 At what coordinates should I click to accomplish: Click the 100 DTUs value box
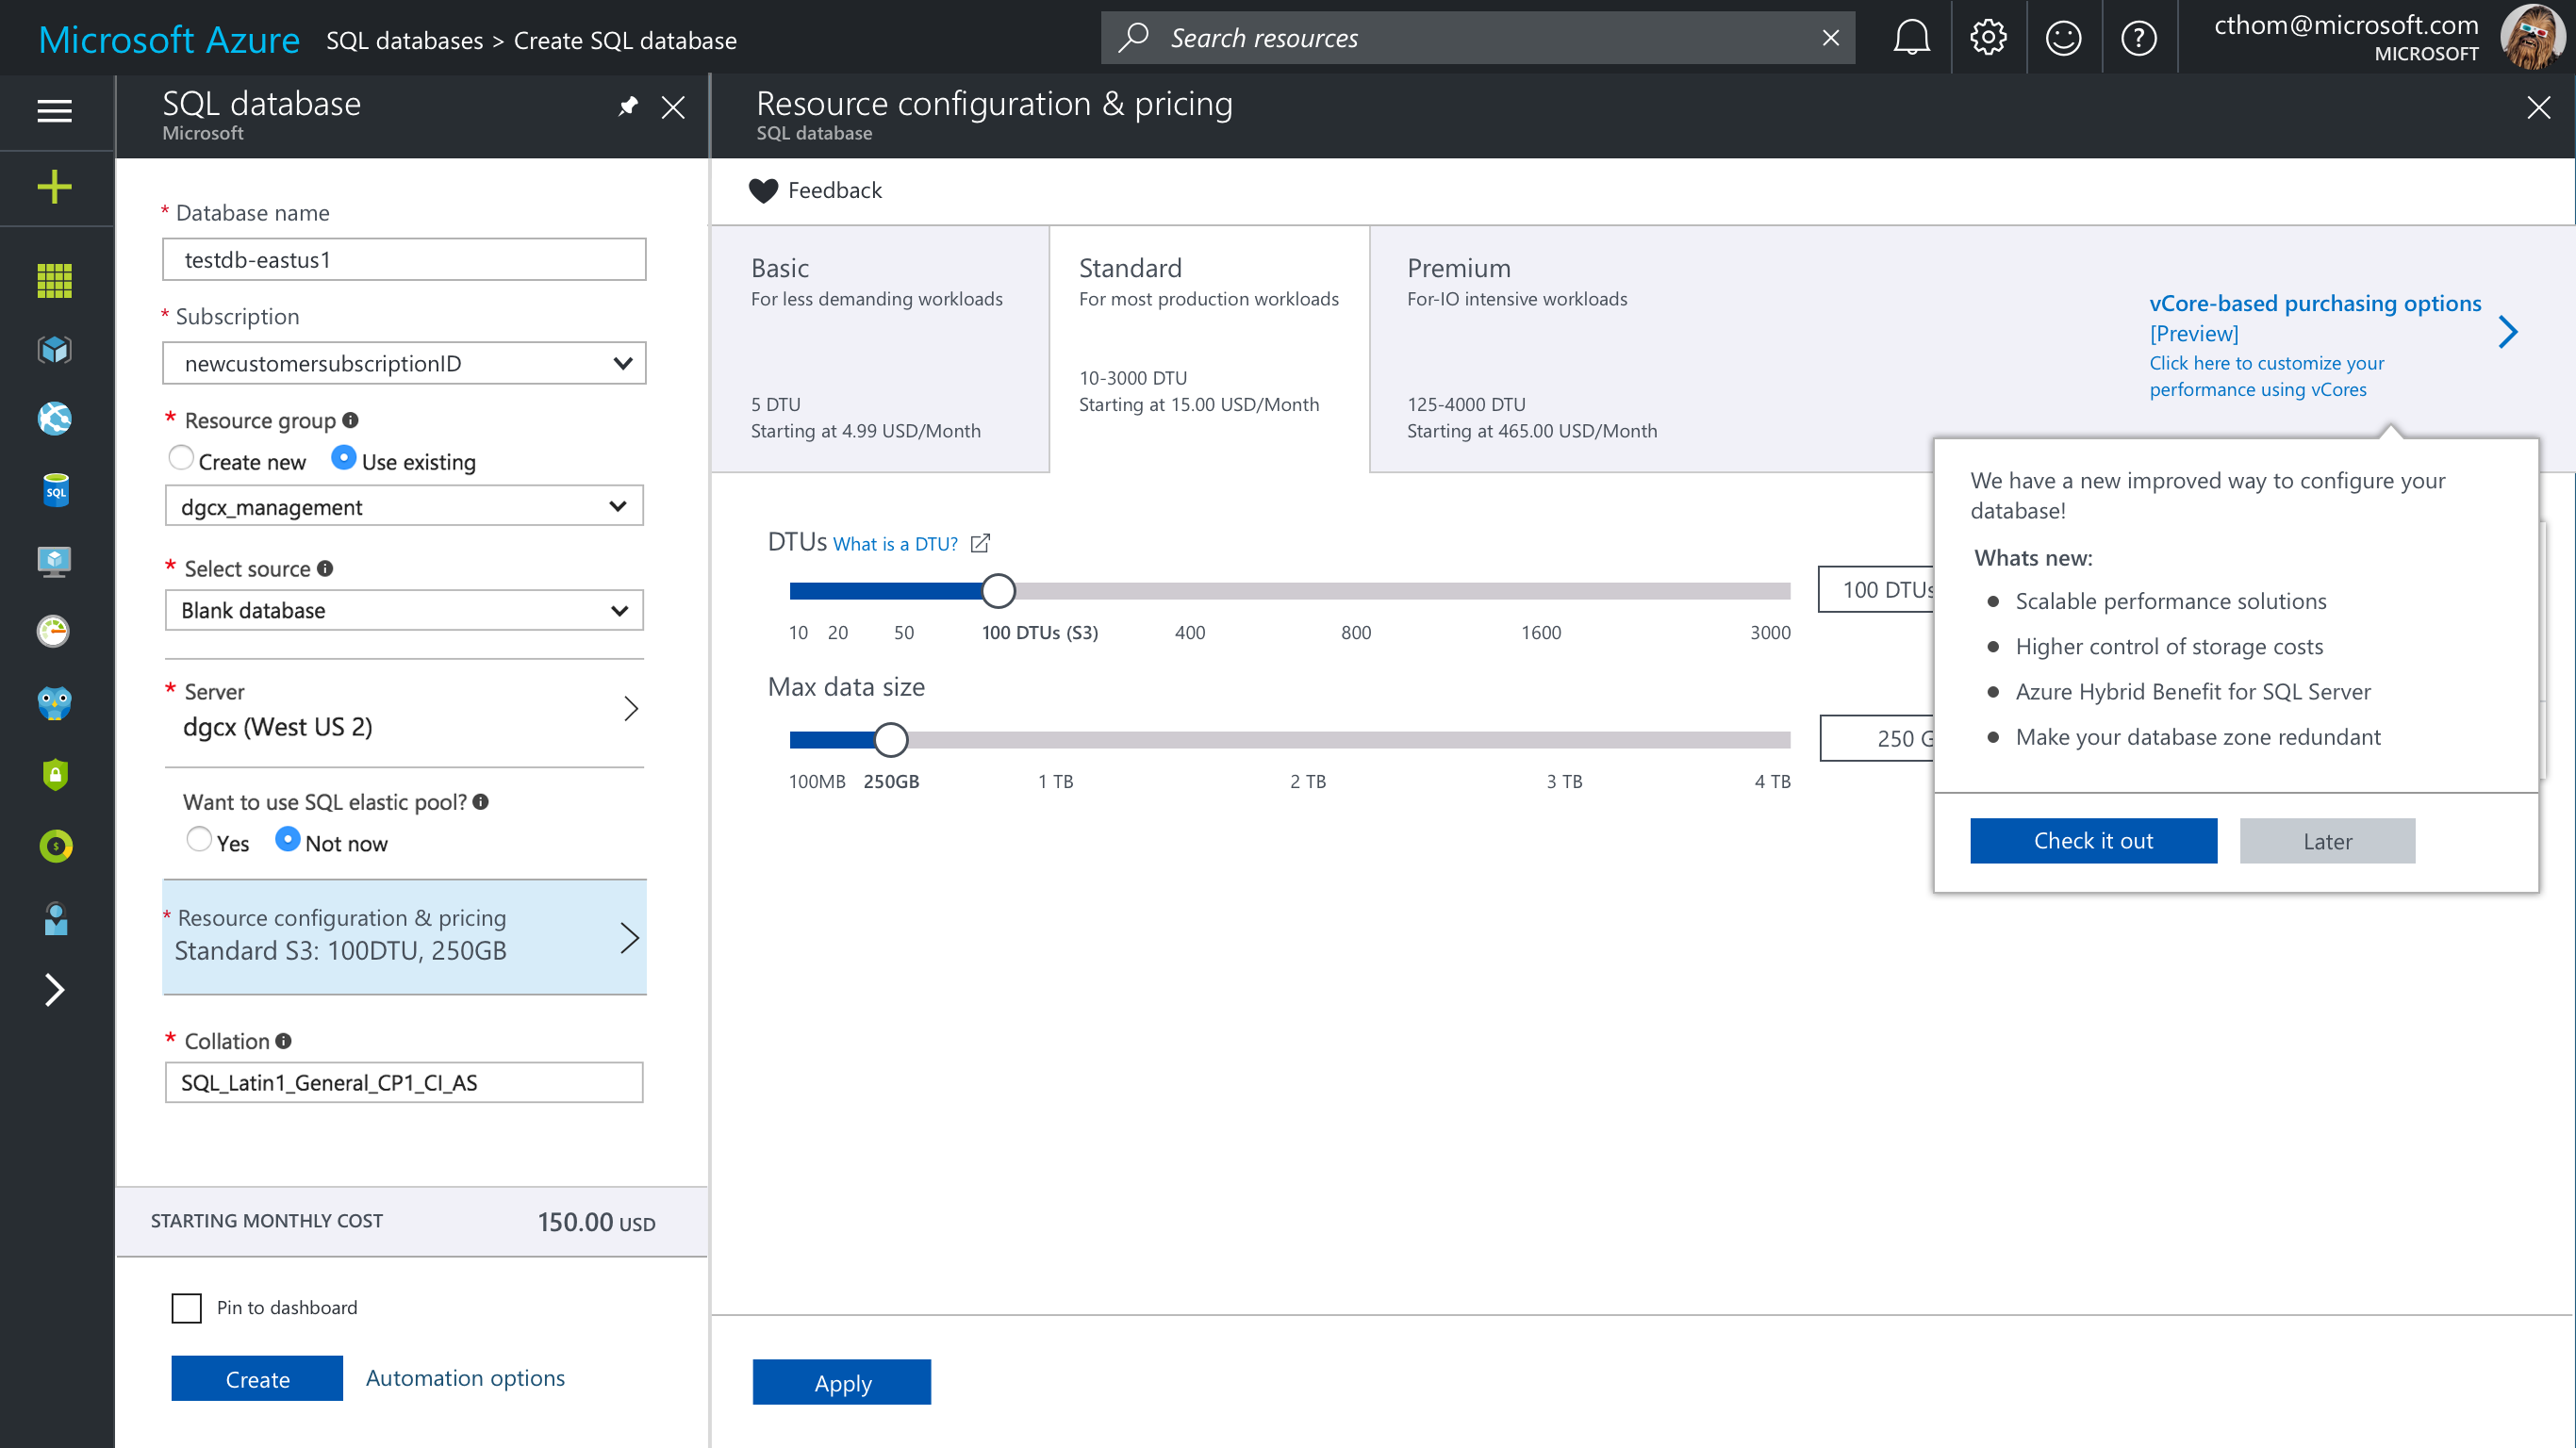[1877, 589]
